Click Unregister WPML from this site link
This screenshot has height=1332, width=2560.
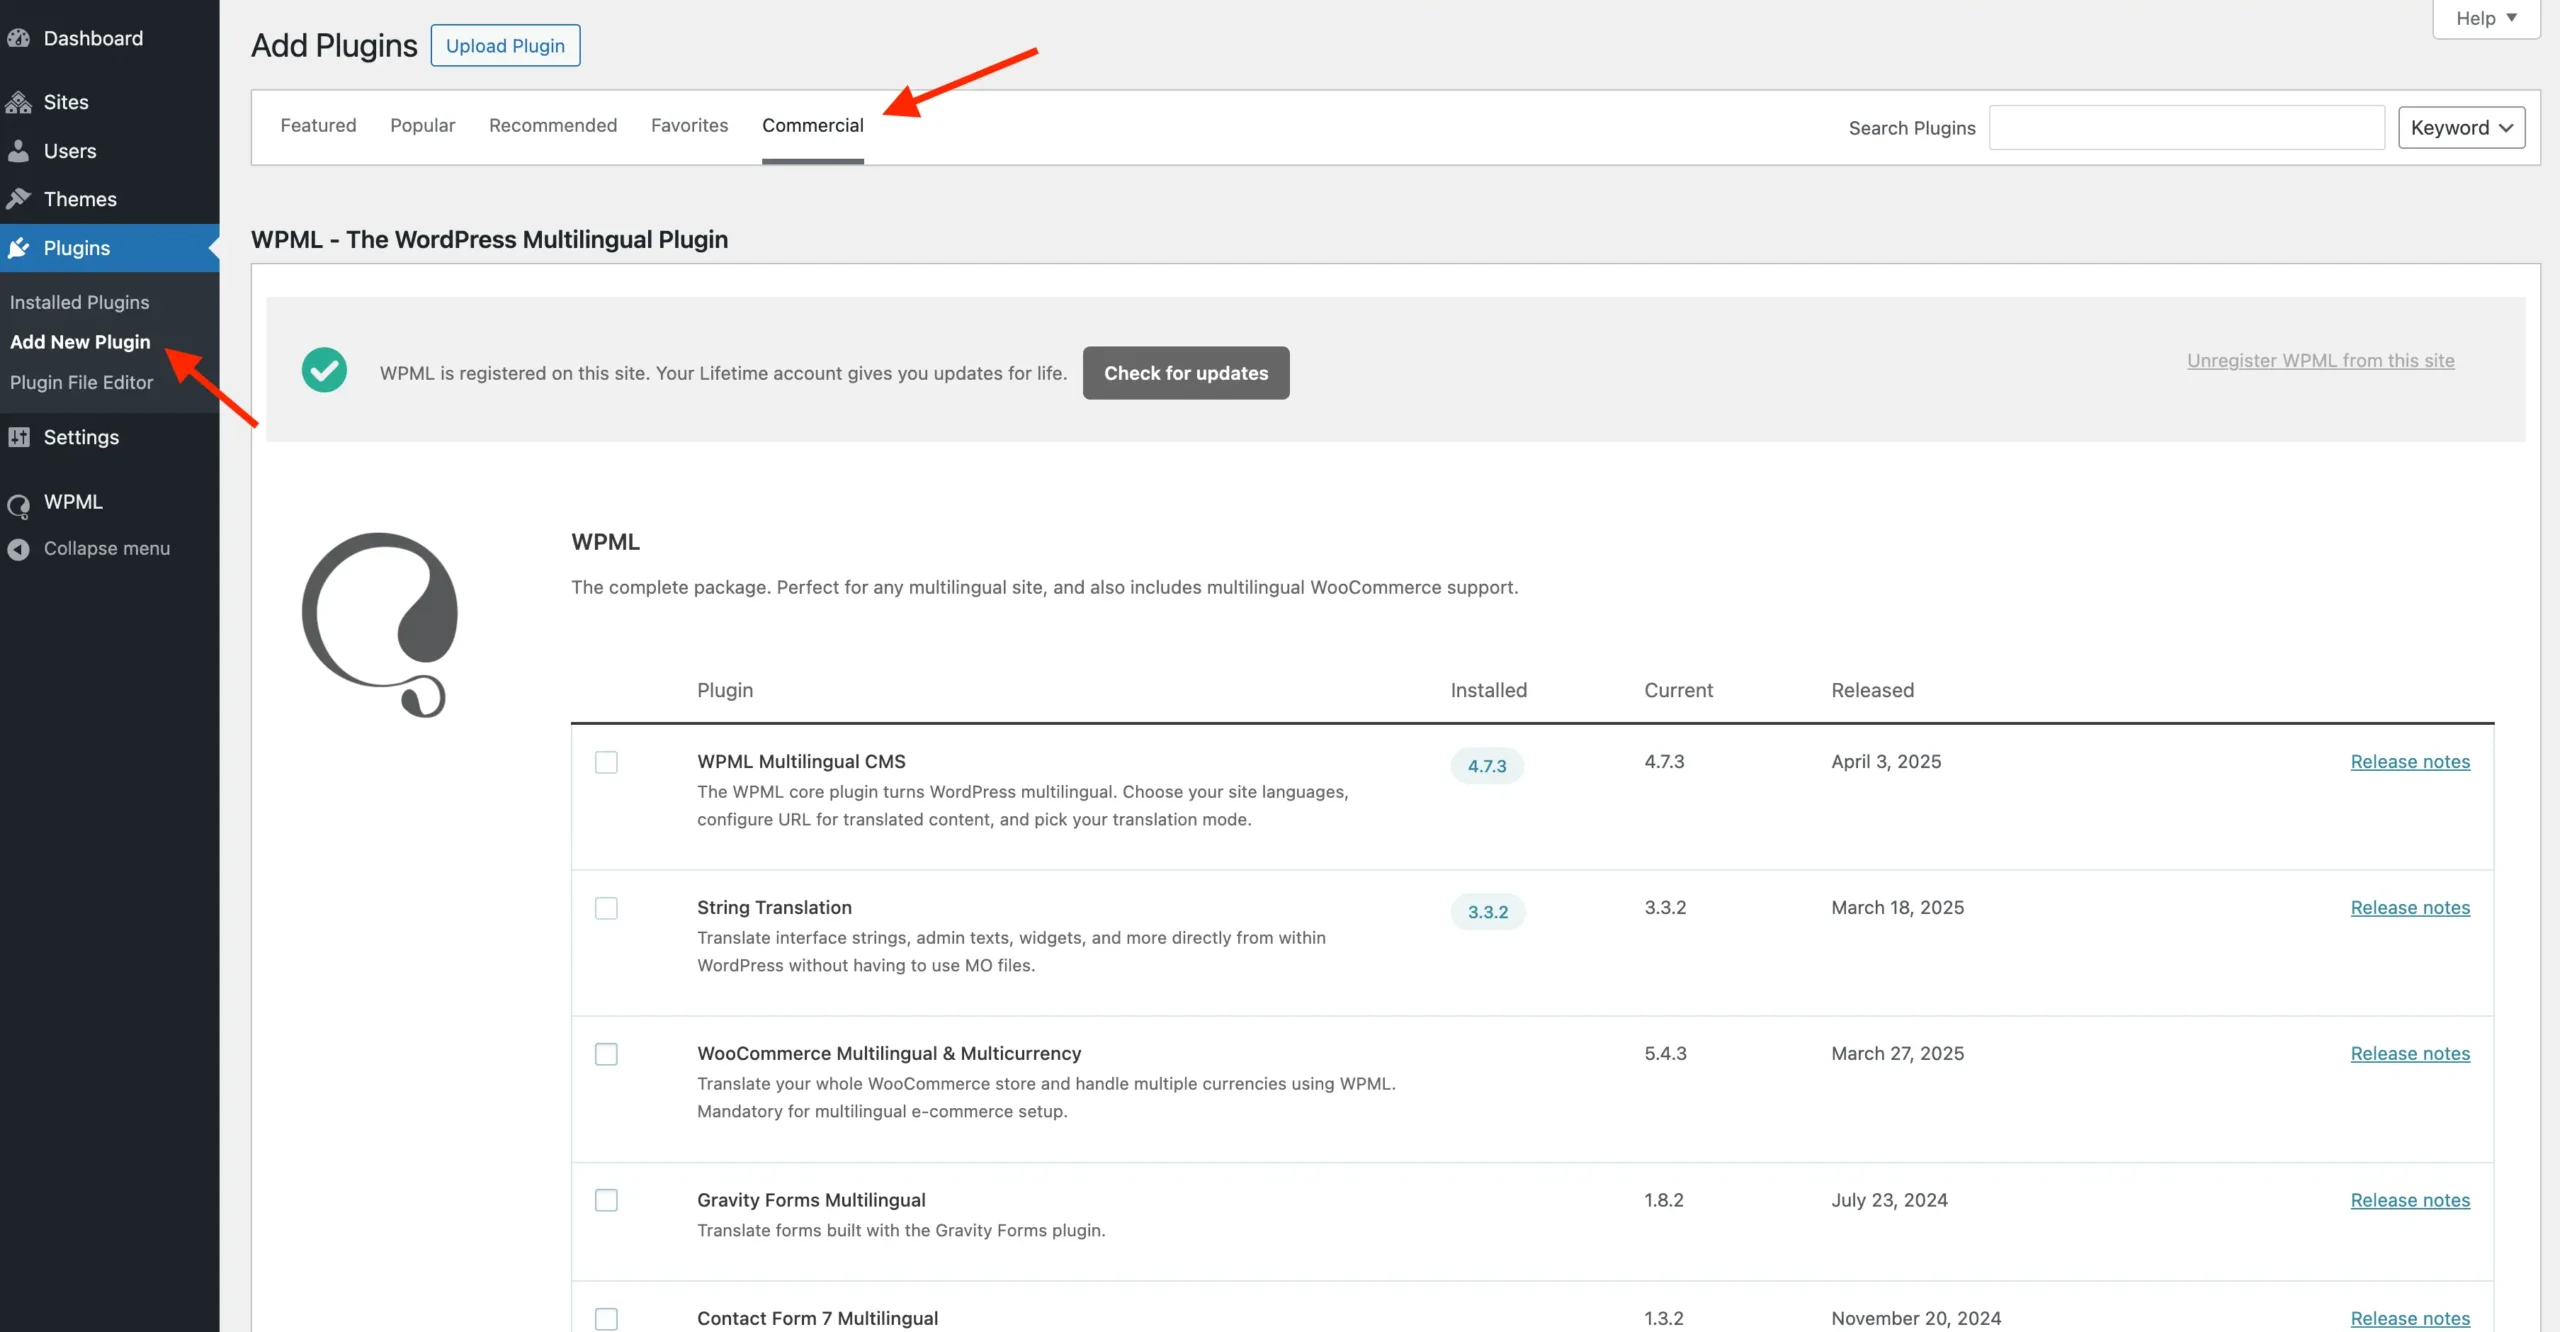click(x=2320, y=360)
